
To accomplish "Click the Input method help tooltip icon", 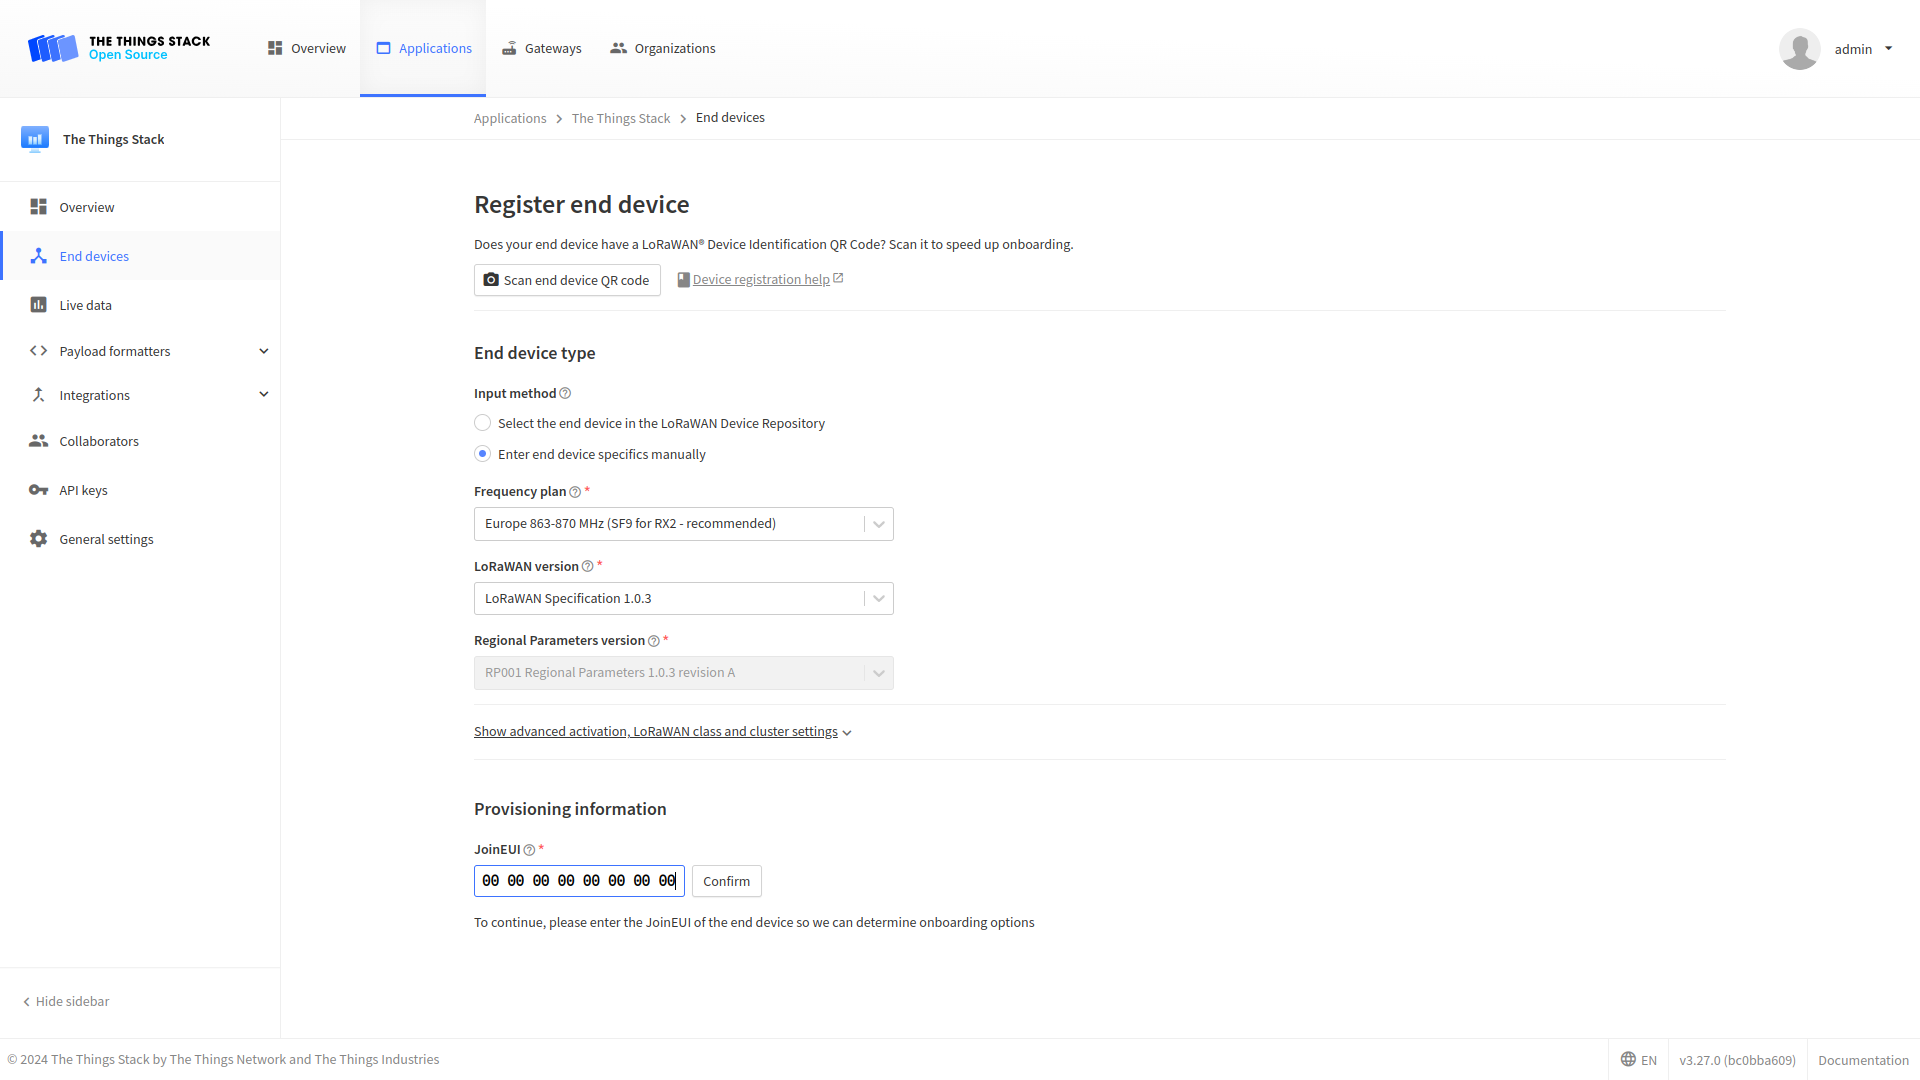I will coord(565,394).
